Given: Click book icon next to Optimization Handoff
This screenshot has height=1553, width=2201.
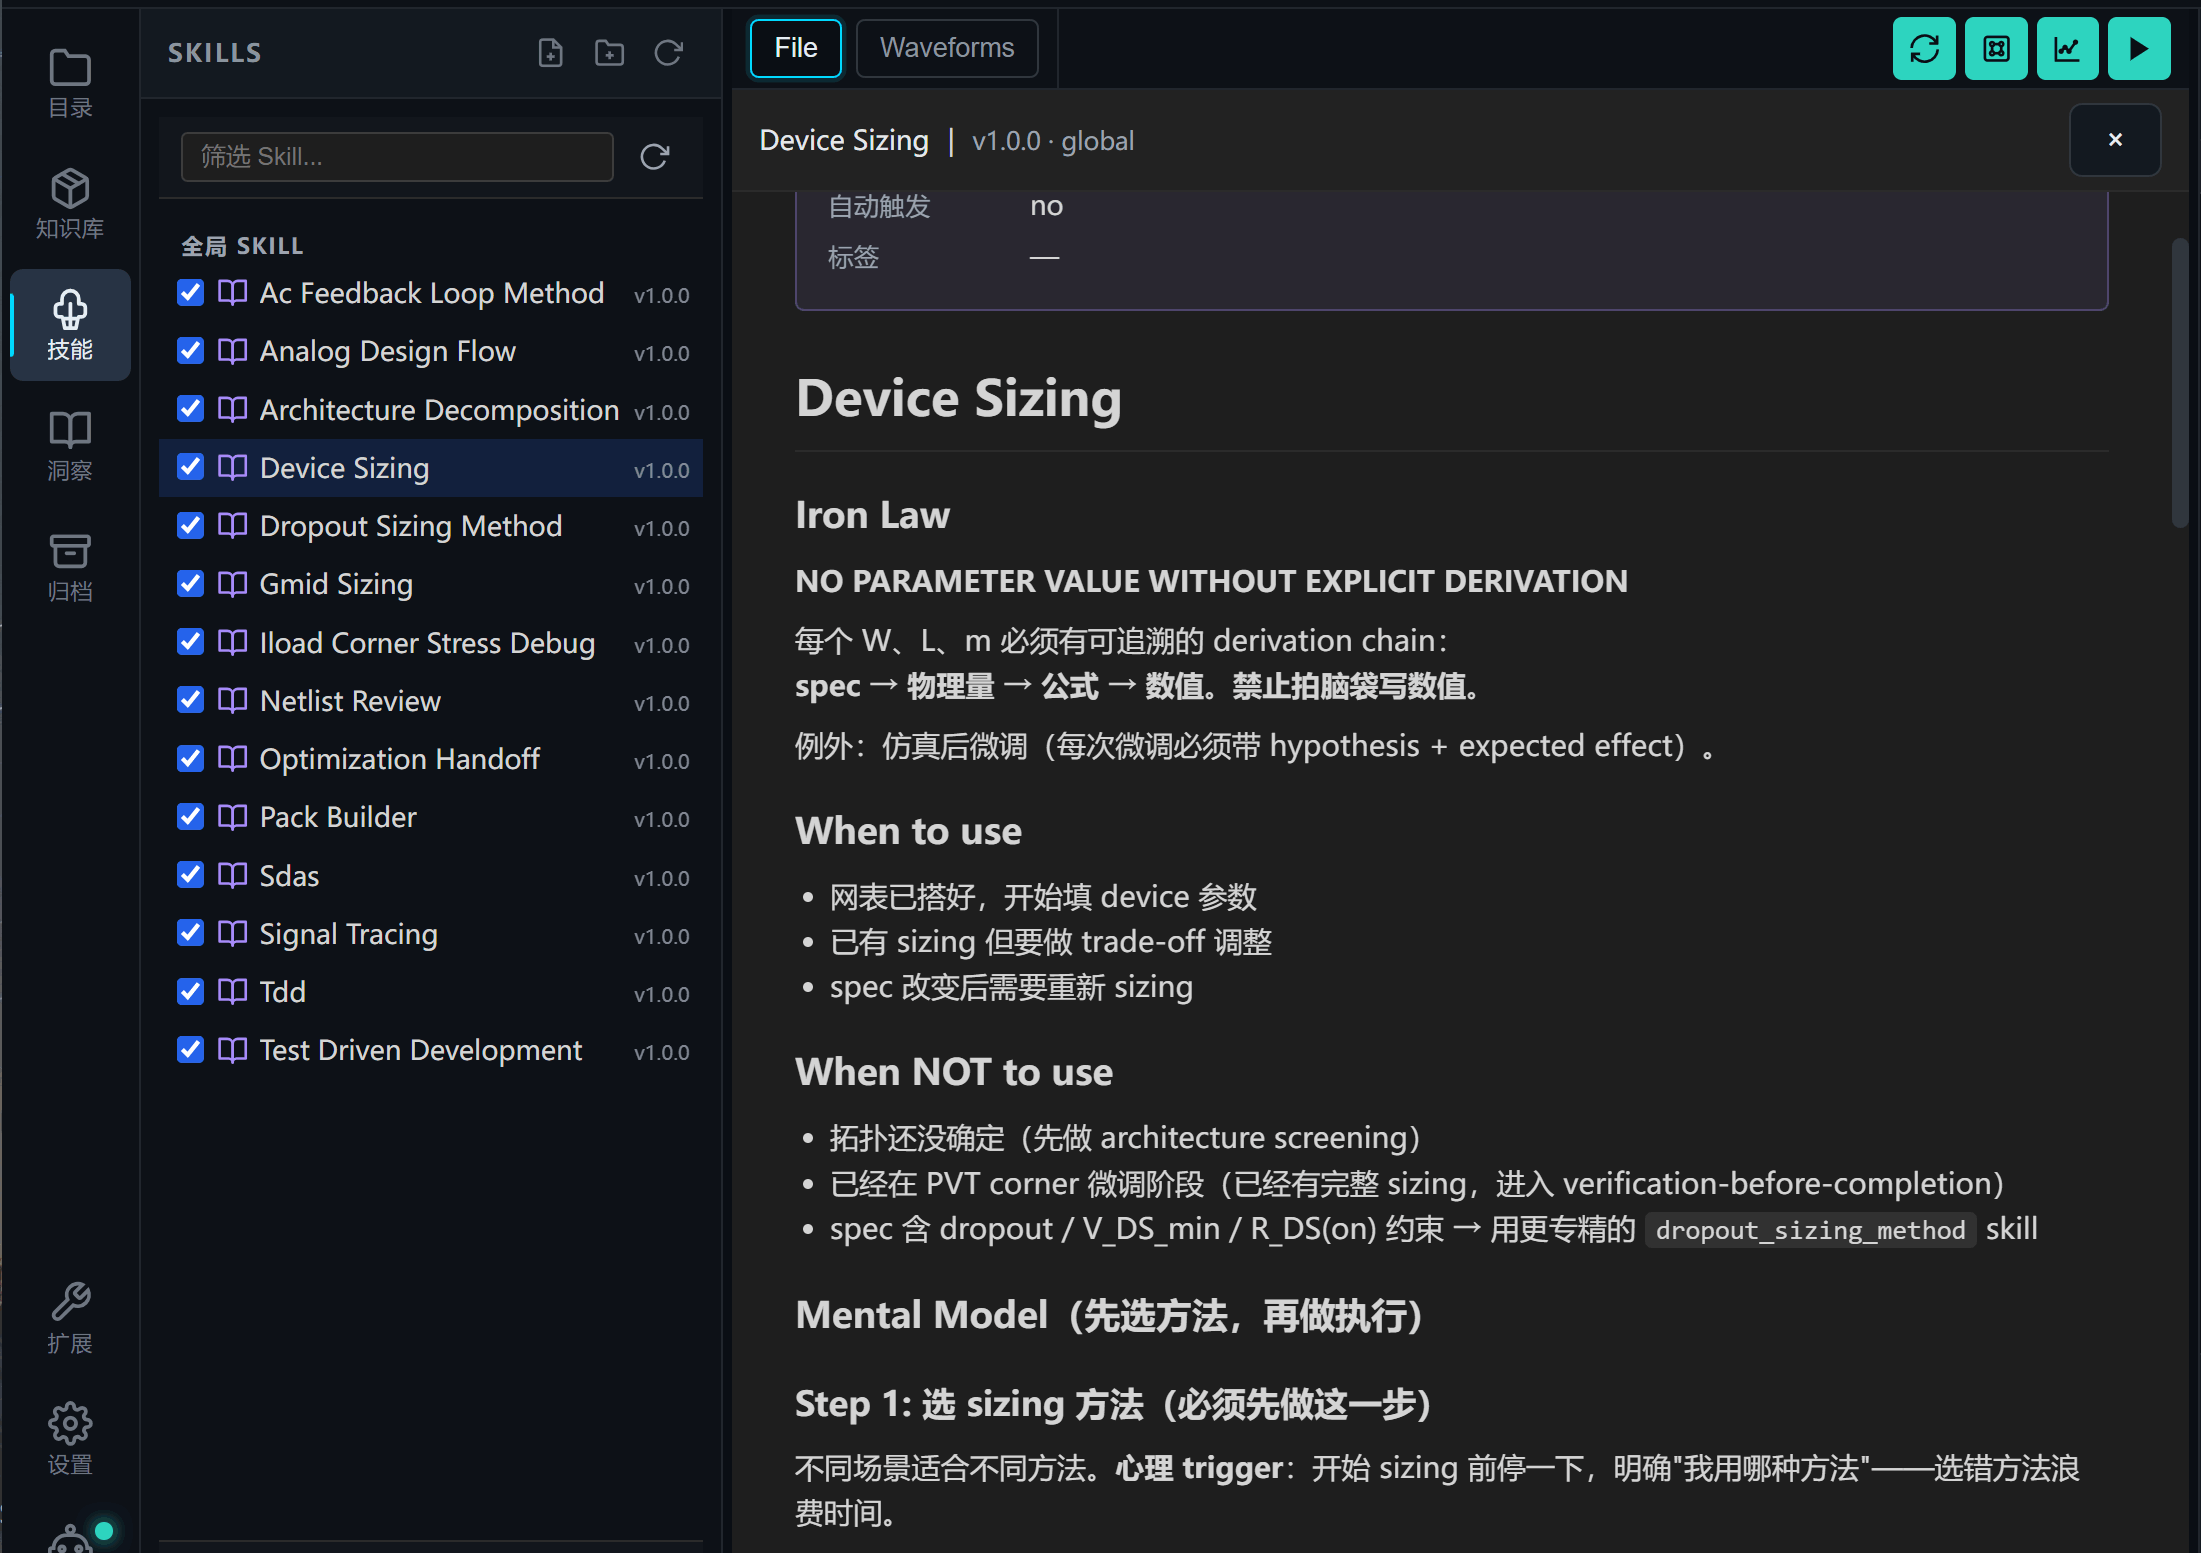Looking at the screenshot, I should click(x=232, y=758).
